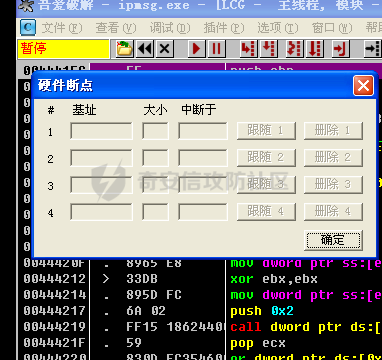Open the 文件(F) menu
This screenshot has height=360, width=382.
click(62, 28)
